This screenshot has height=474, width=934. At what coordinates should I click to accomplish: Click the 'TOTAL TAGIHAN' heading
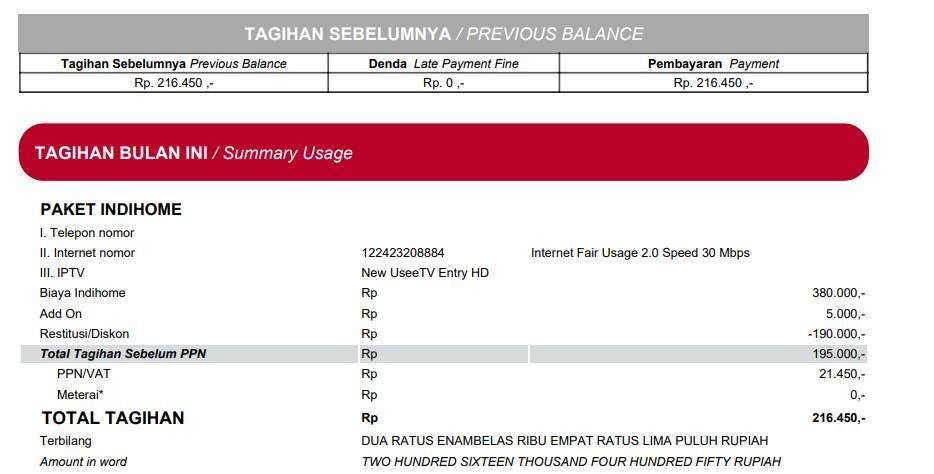113,418
